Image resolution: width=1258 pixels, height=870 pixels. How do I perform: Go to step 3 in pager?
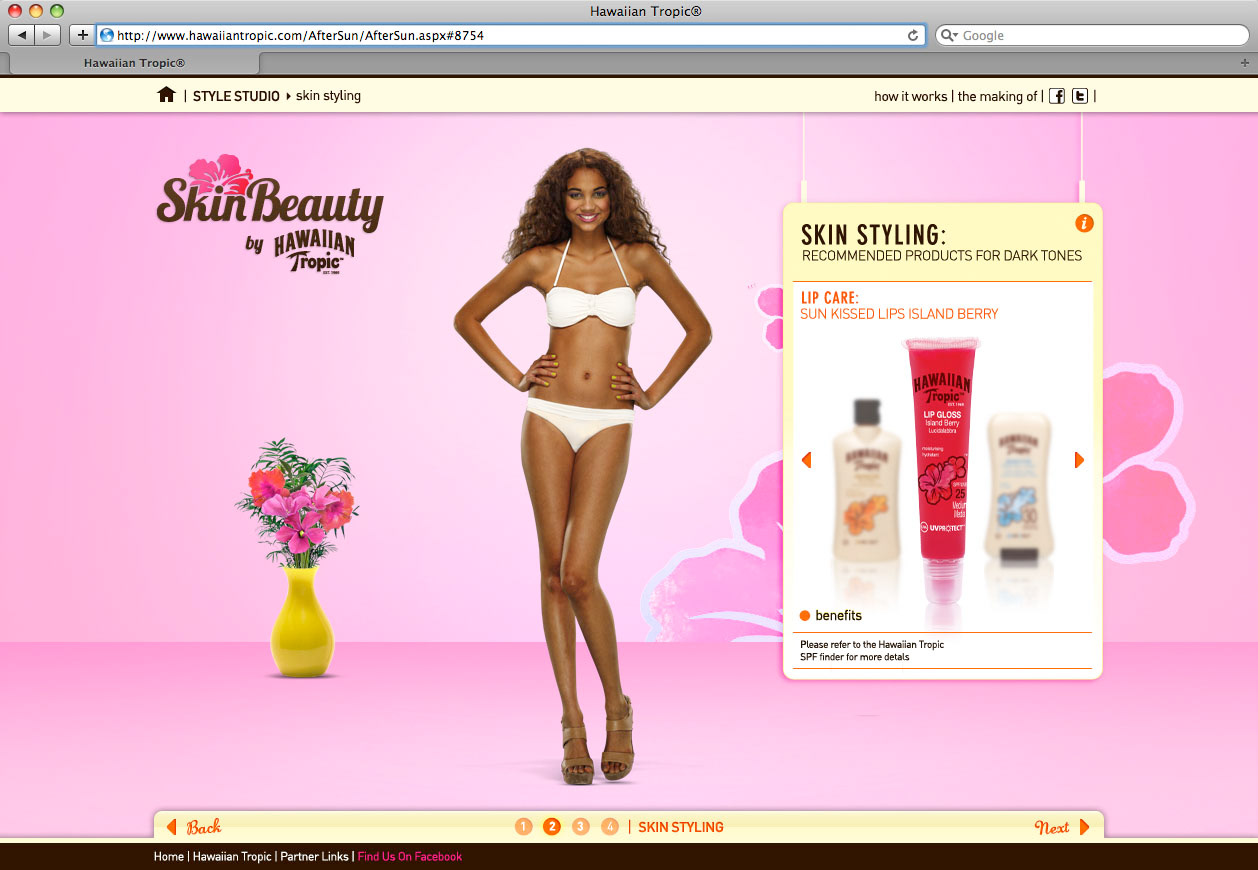pos(581,826)
